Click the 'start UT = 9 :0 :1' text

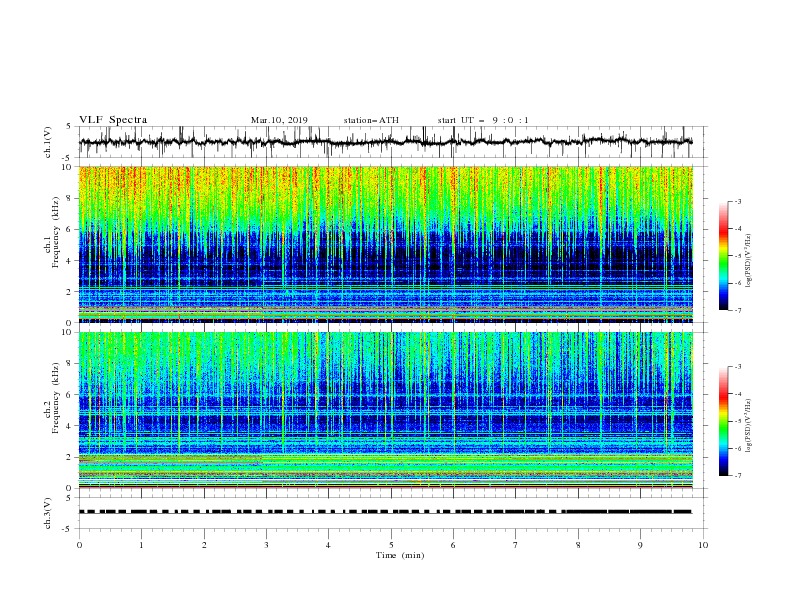pyautogui.click(x=483, y=120)
